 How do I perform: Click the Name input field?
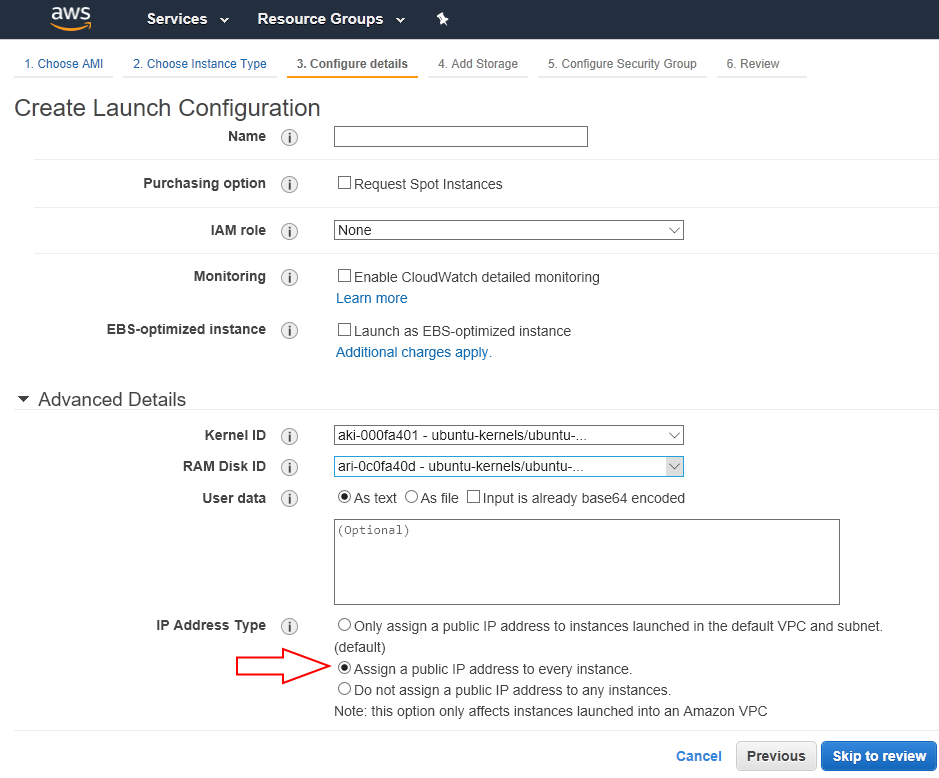(x=460, y=137)
